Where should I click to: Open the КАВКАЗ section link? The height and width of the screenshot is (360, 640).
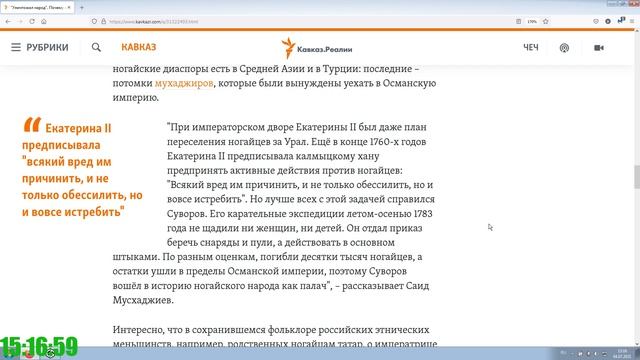(139, 47)
